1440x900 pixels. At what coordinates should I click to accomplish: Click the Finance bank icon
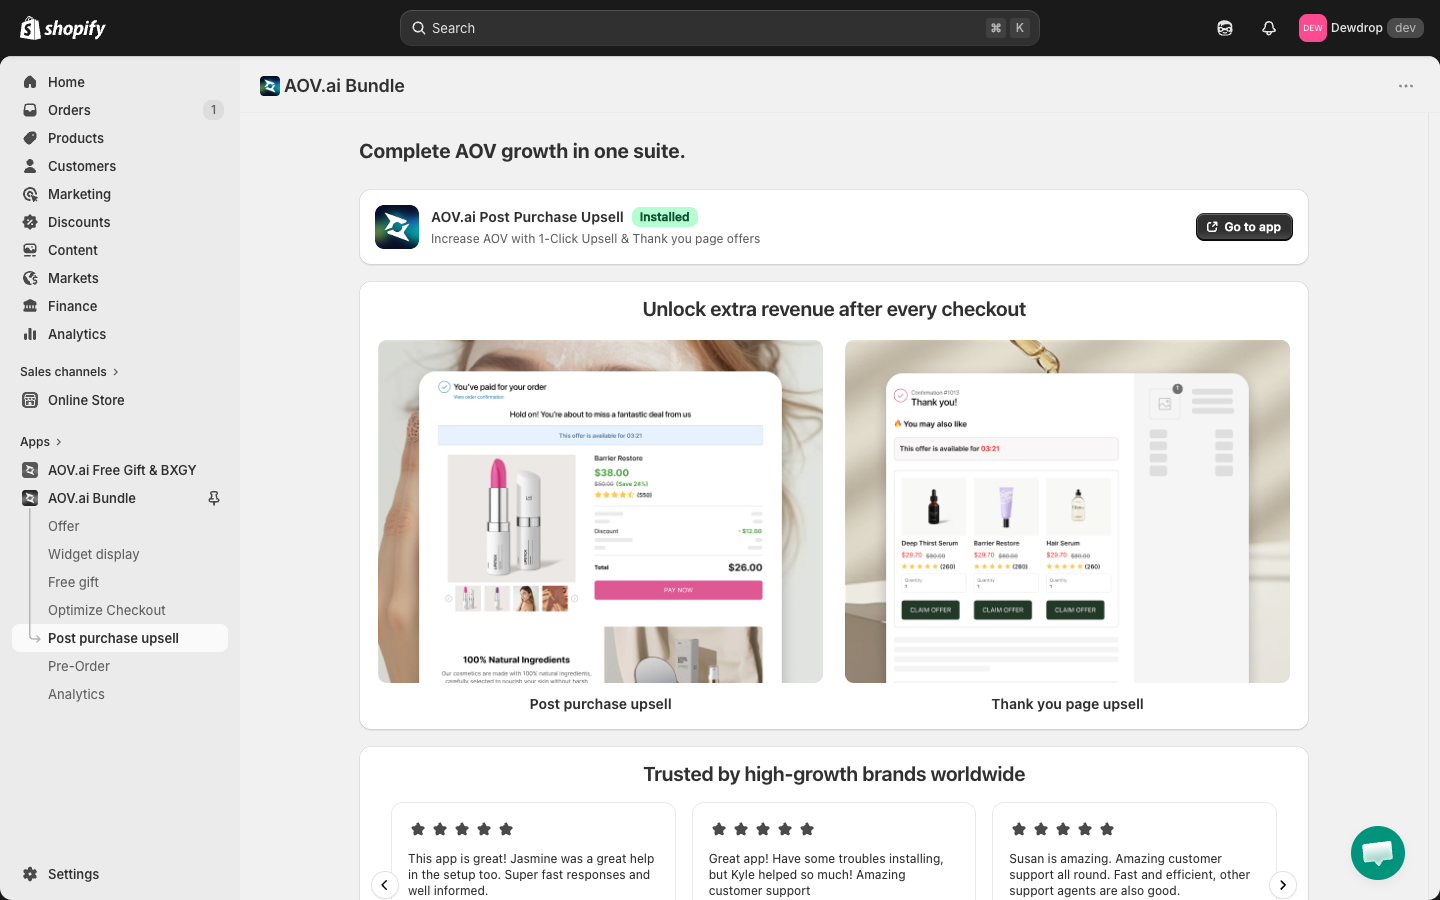pyautogui.click(x=30, y=306)
